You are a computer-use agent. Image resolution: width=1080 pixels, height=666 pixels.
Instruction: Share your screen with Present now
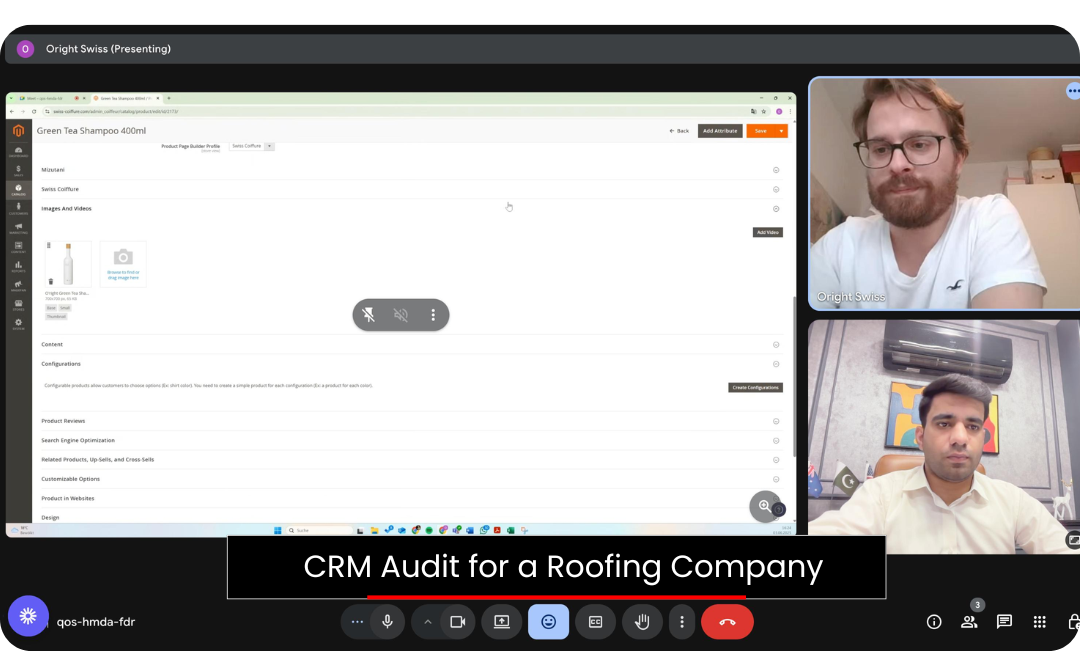501,622
